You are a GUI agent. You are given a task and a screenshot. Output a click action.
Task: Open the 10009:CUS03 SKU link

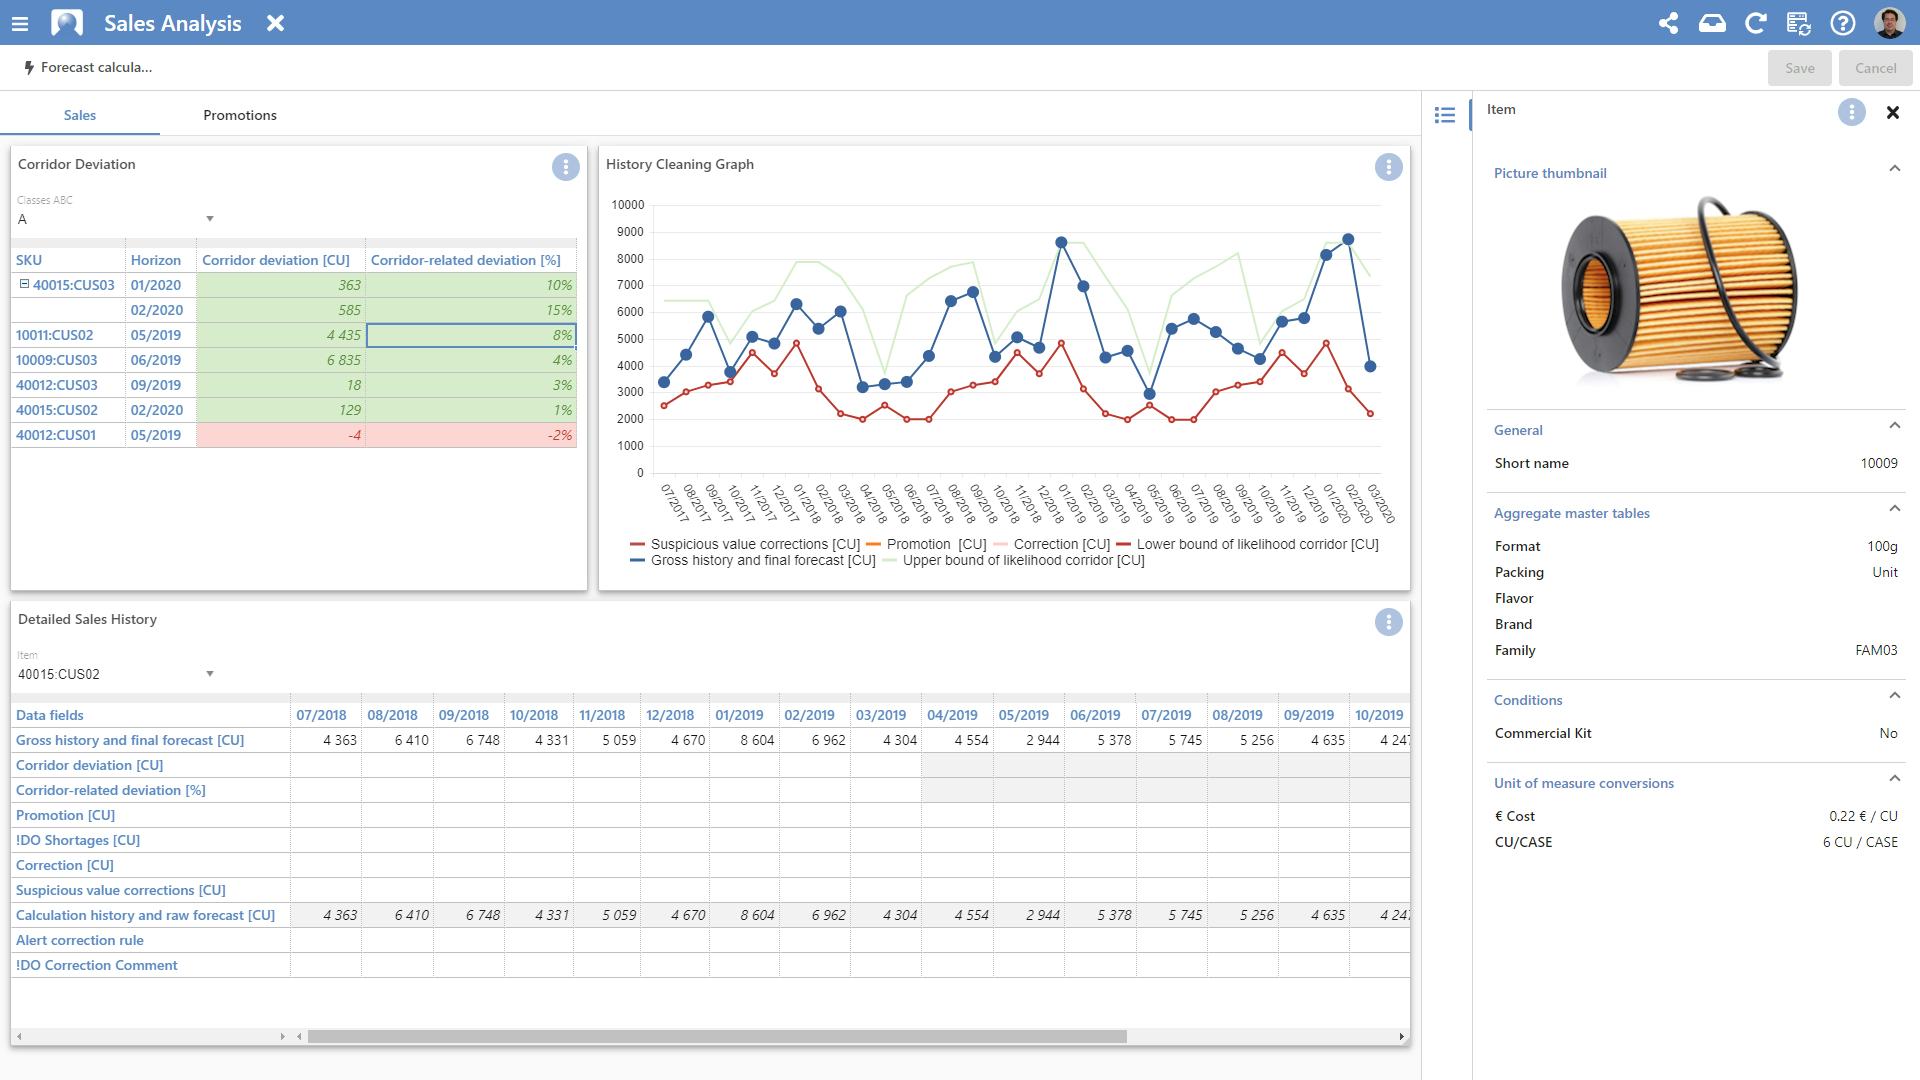click(x=56, y=360)
